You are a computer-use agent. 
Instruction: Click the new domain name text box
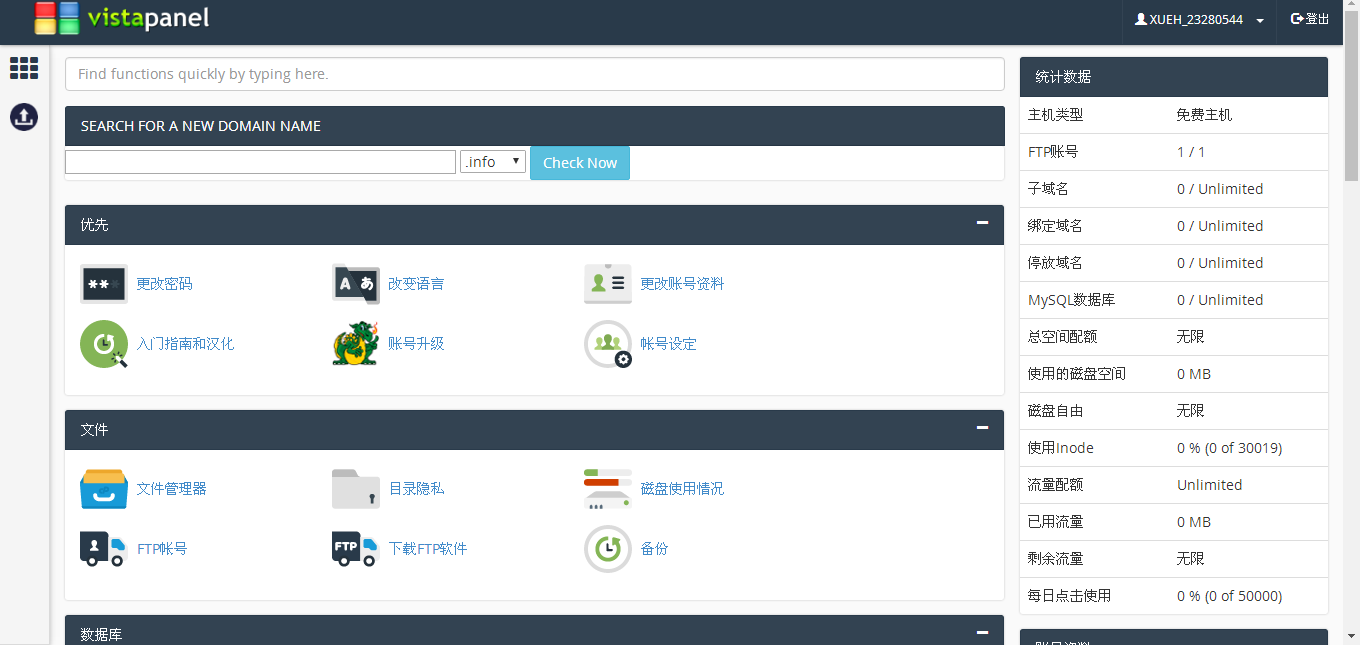(x=260, y=162)
